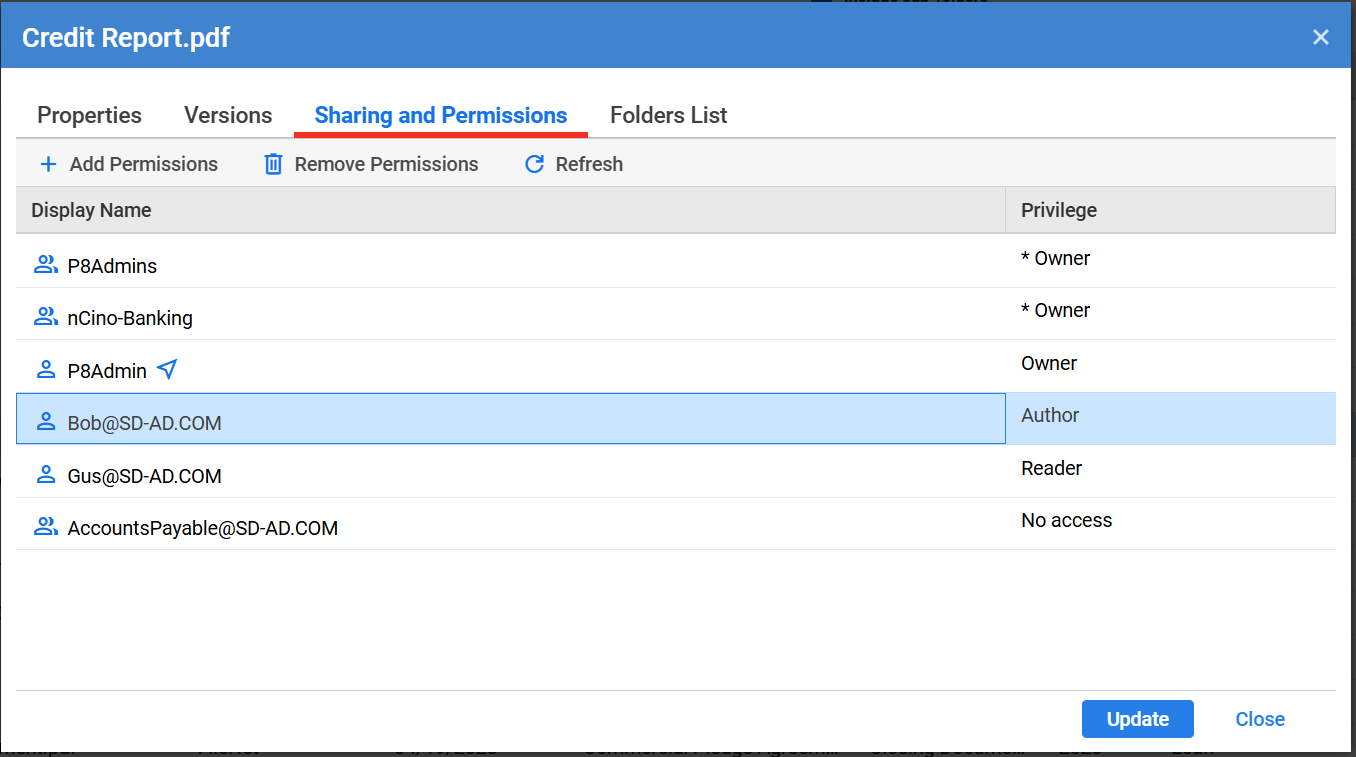
Task: Click the user icon beside Bob@SD-AD.COM
Action: (x=46, y=422)
